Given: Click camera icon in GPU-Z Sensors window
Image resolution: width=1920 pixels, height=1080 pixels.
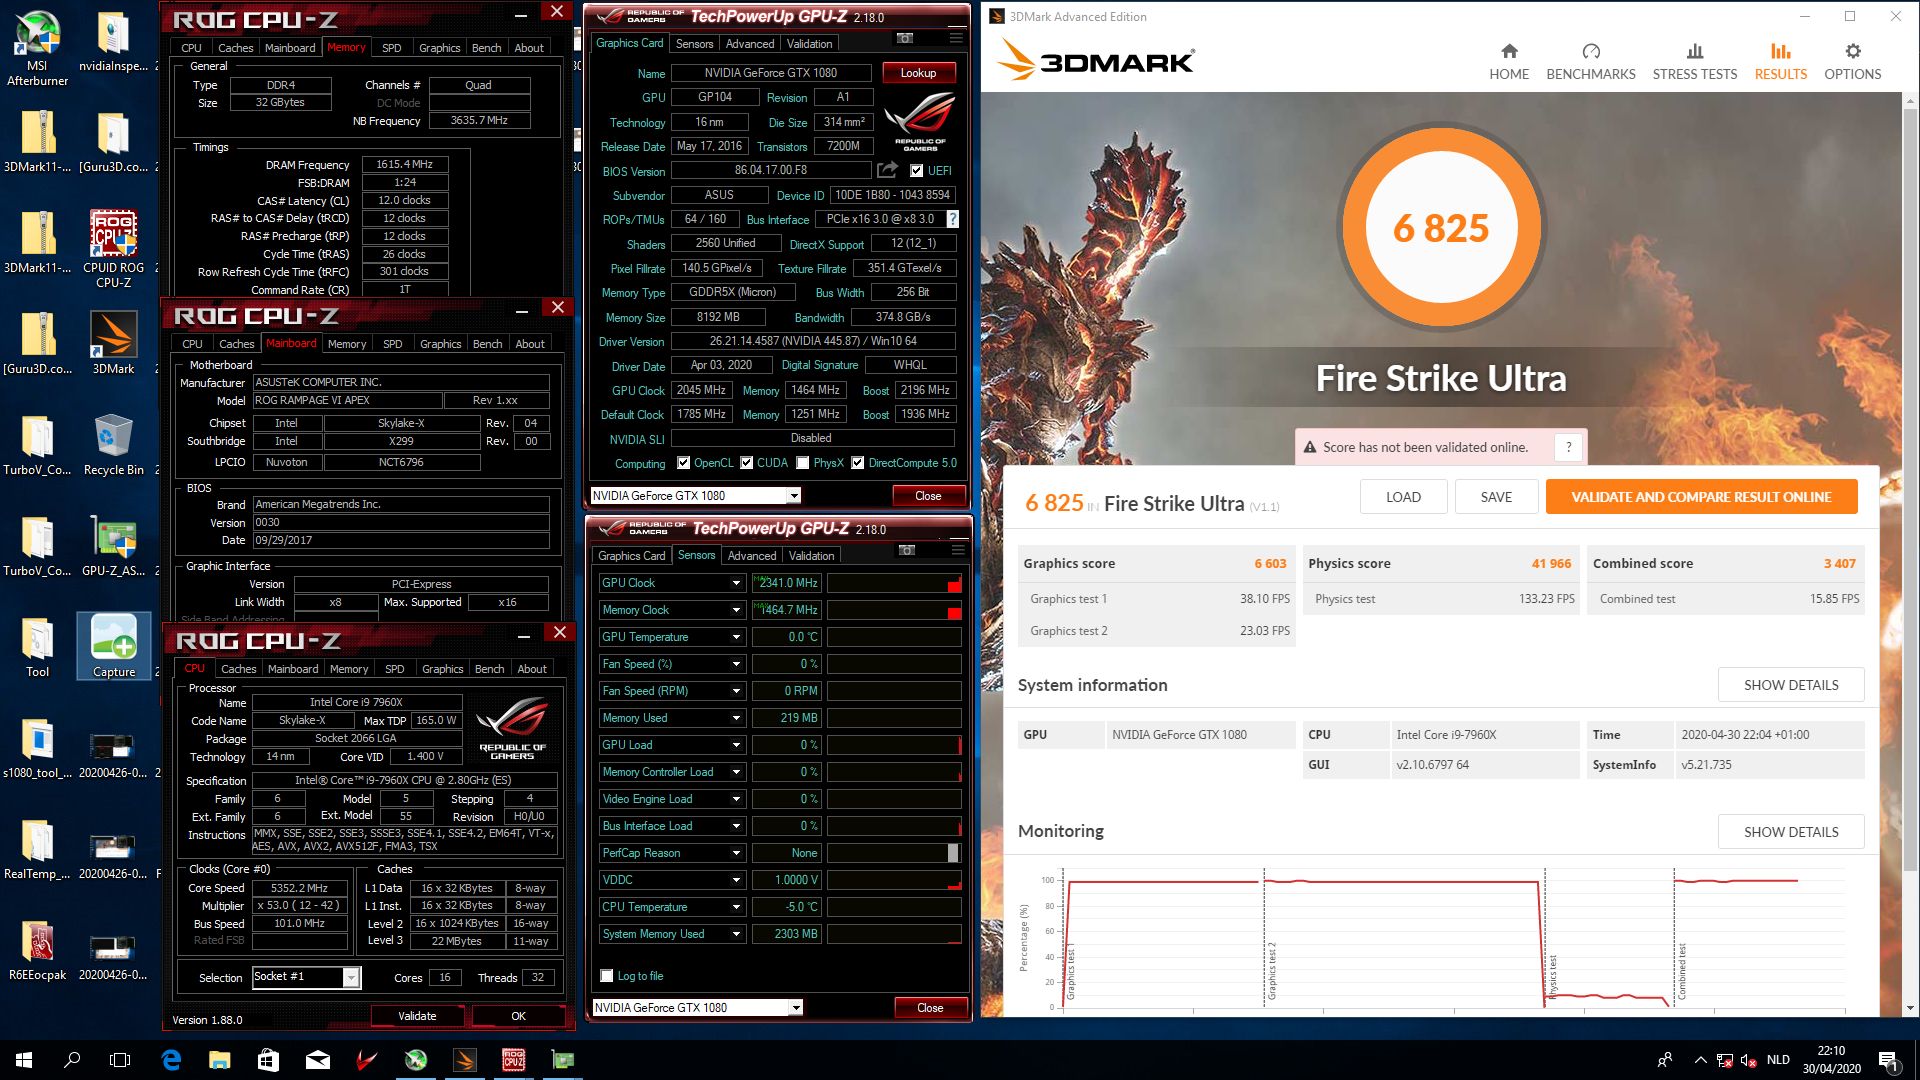Looking at the screenshot, I should (907, 550).
